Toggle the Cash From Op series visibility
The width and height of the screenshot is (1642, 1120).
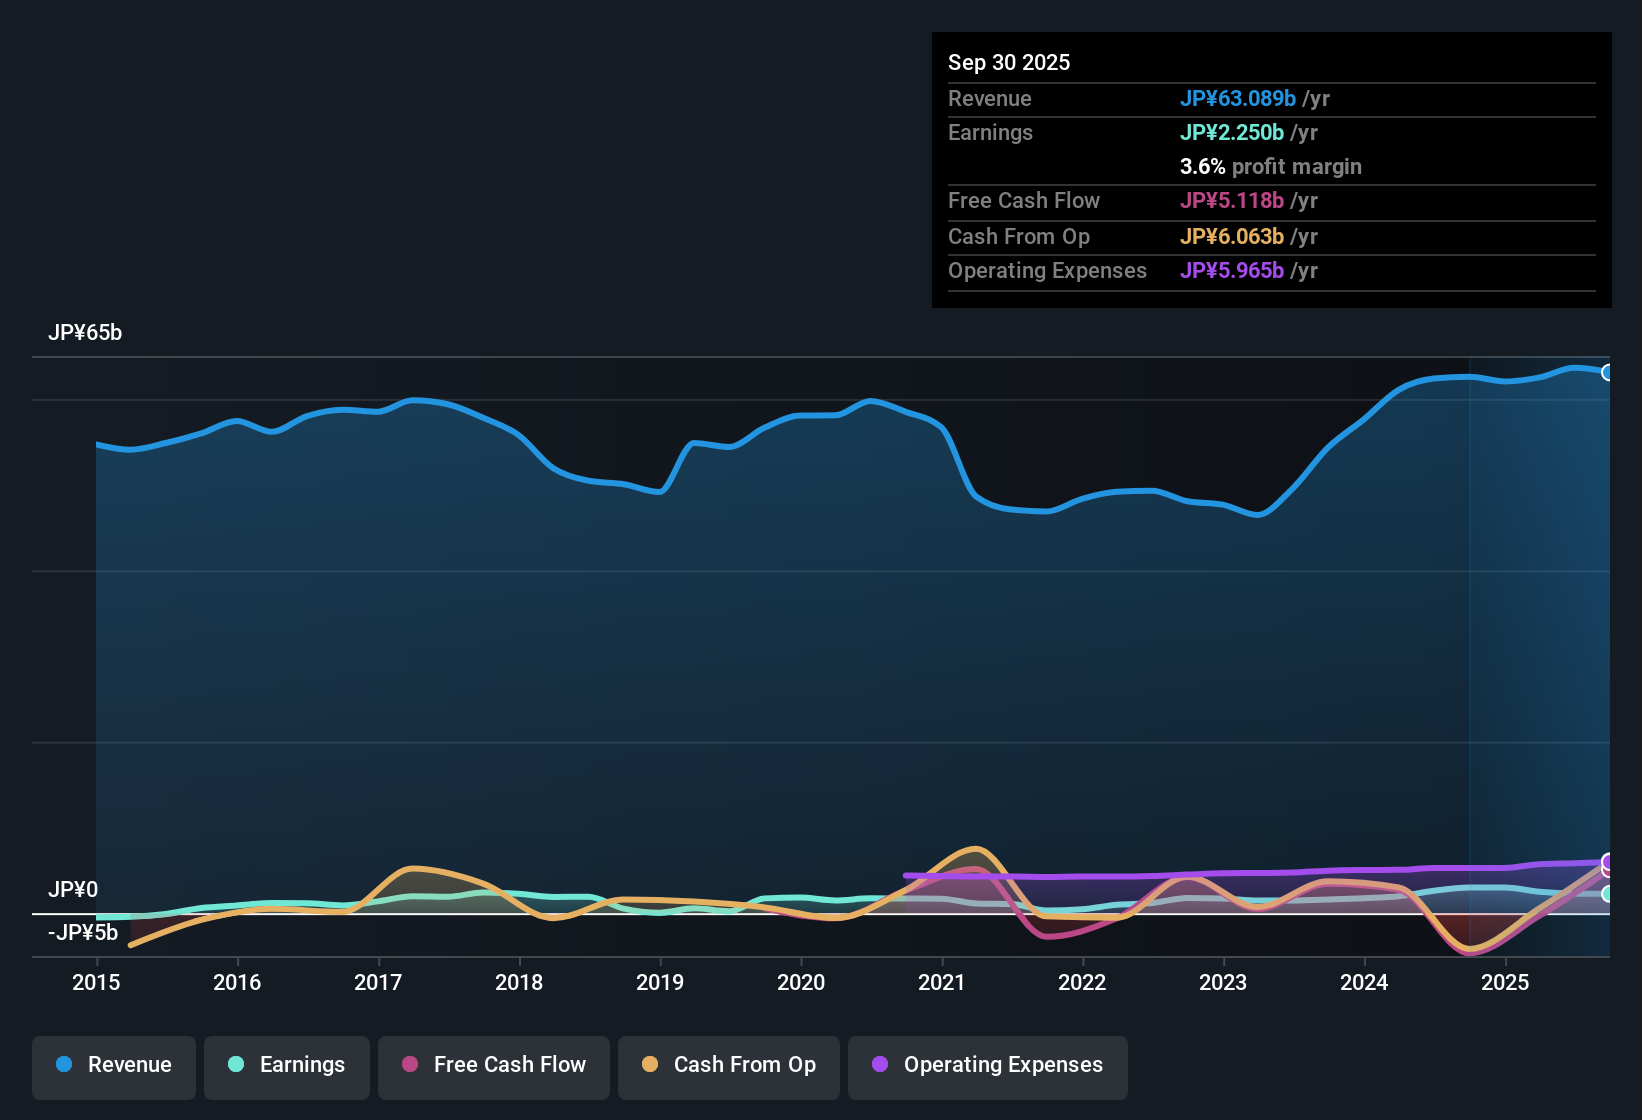(728, 1065)
